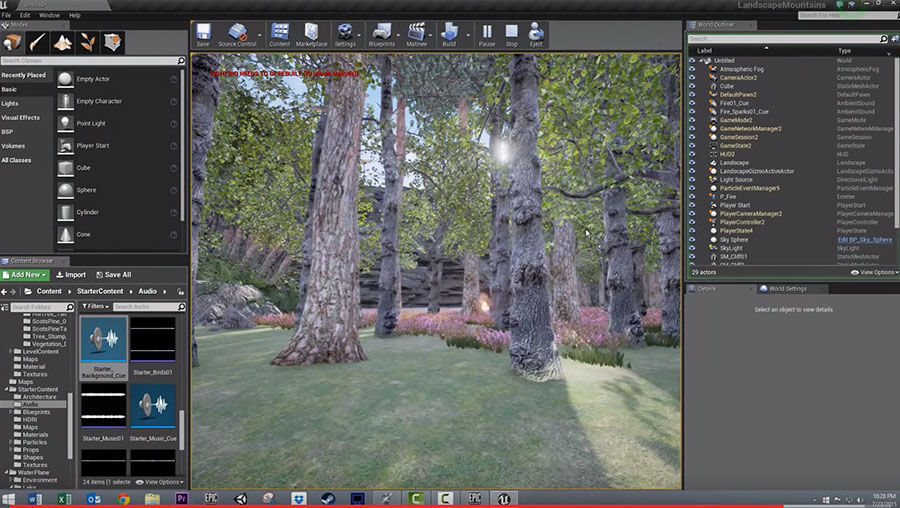Eject from the player controller
This screenshot has width=900, height=508.
[536, 35]
